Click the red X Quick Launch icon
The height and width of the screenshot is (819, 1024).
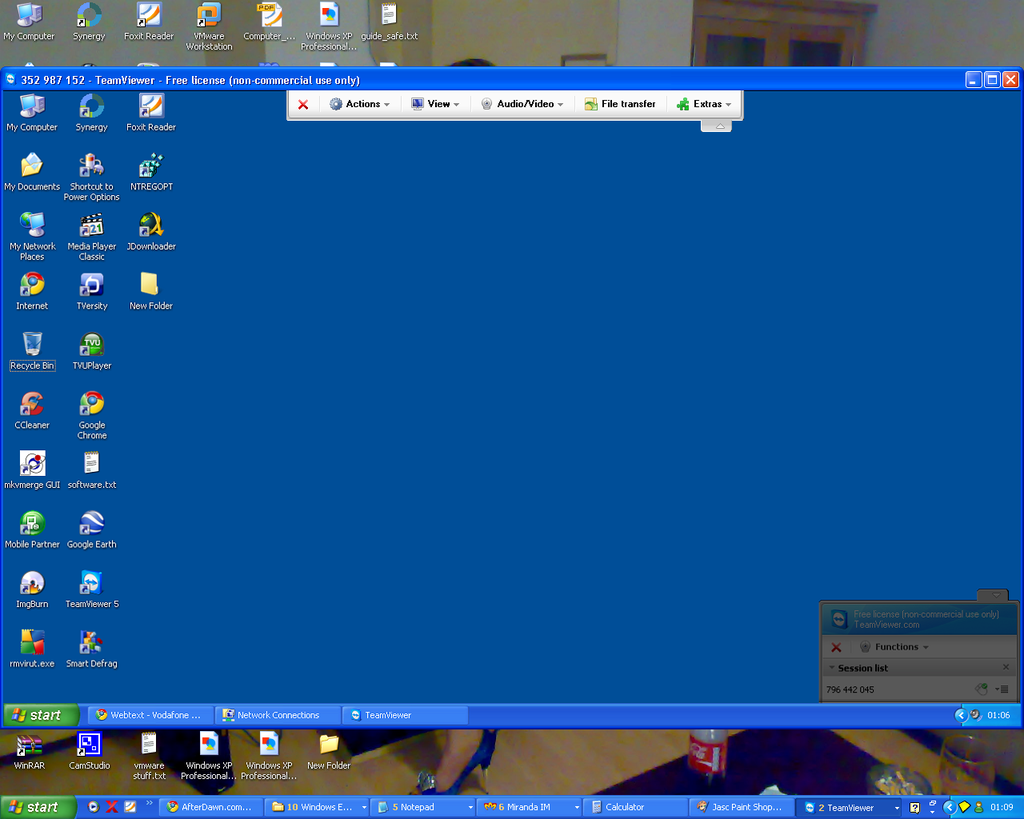[112, 807]
